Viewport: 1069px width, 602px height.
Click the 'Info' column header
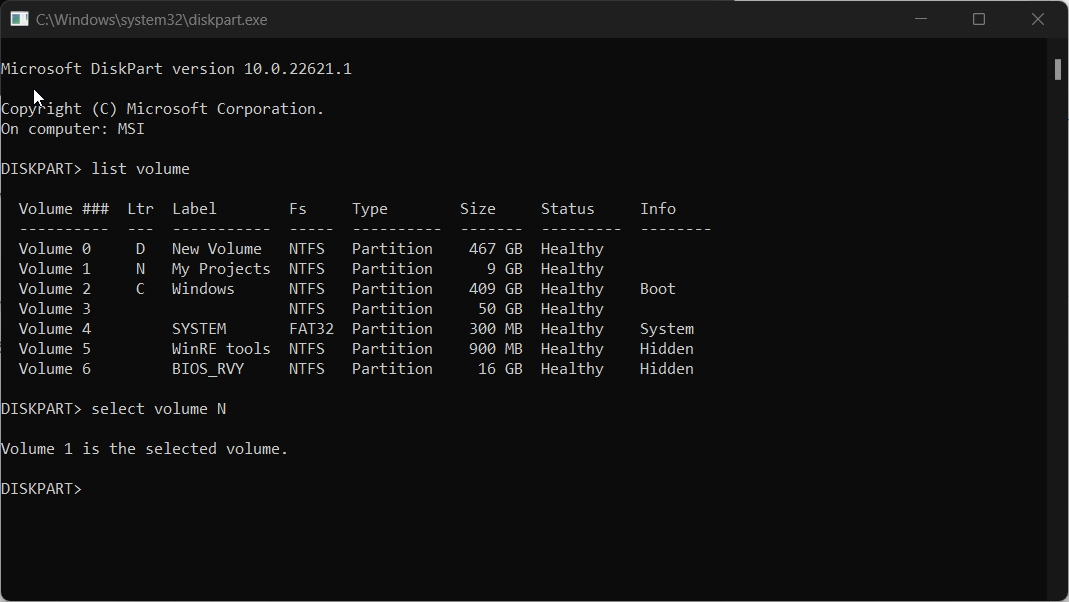tap(658, 209)
